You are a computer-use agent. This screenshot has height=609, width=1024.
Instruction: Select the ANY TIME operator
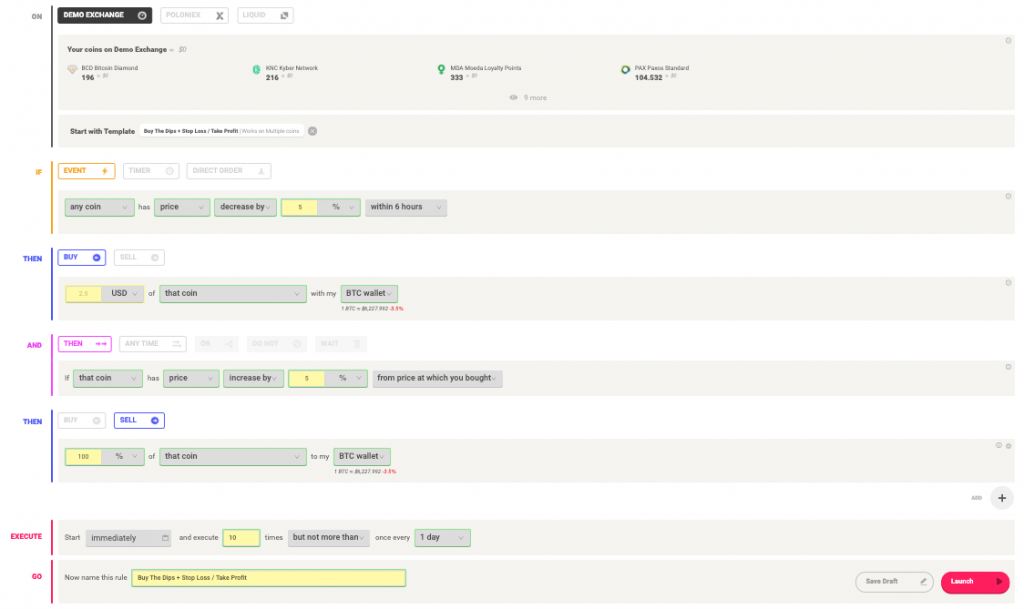153,344
